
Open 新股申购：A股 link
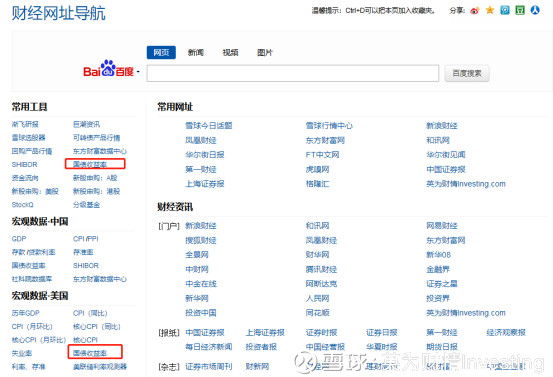[95, 178]
